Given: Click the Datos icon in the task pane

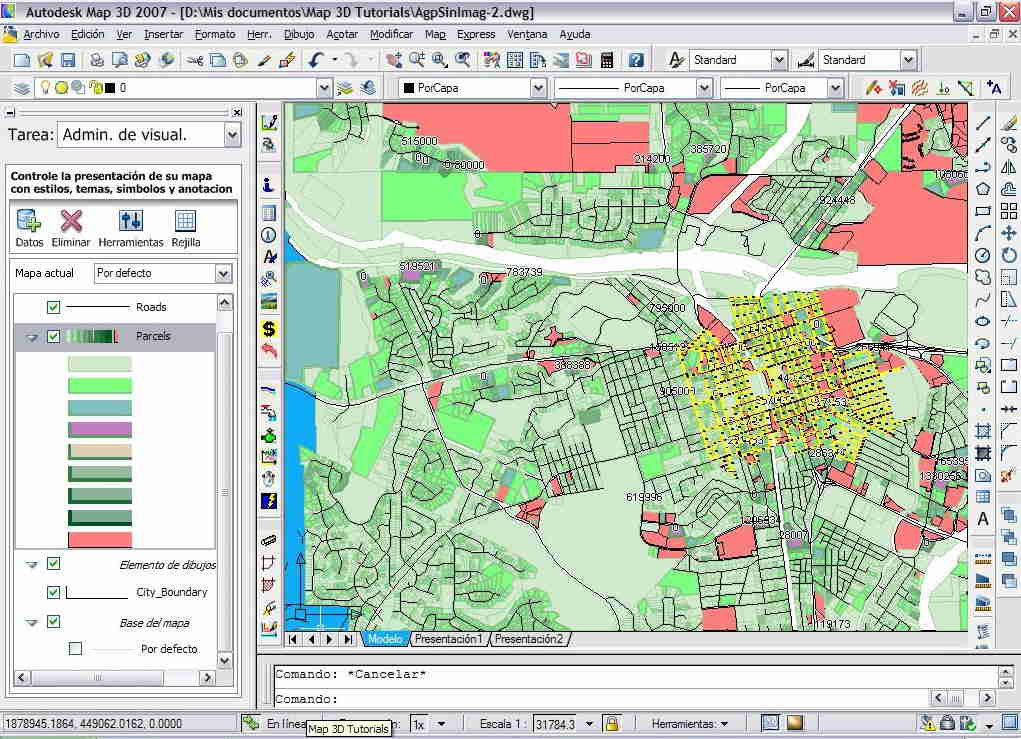Looking at the screenshot, I should [x=29, y=221].
